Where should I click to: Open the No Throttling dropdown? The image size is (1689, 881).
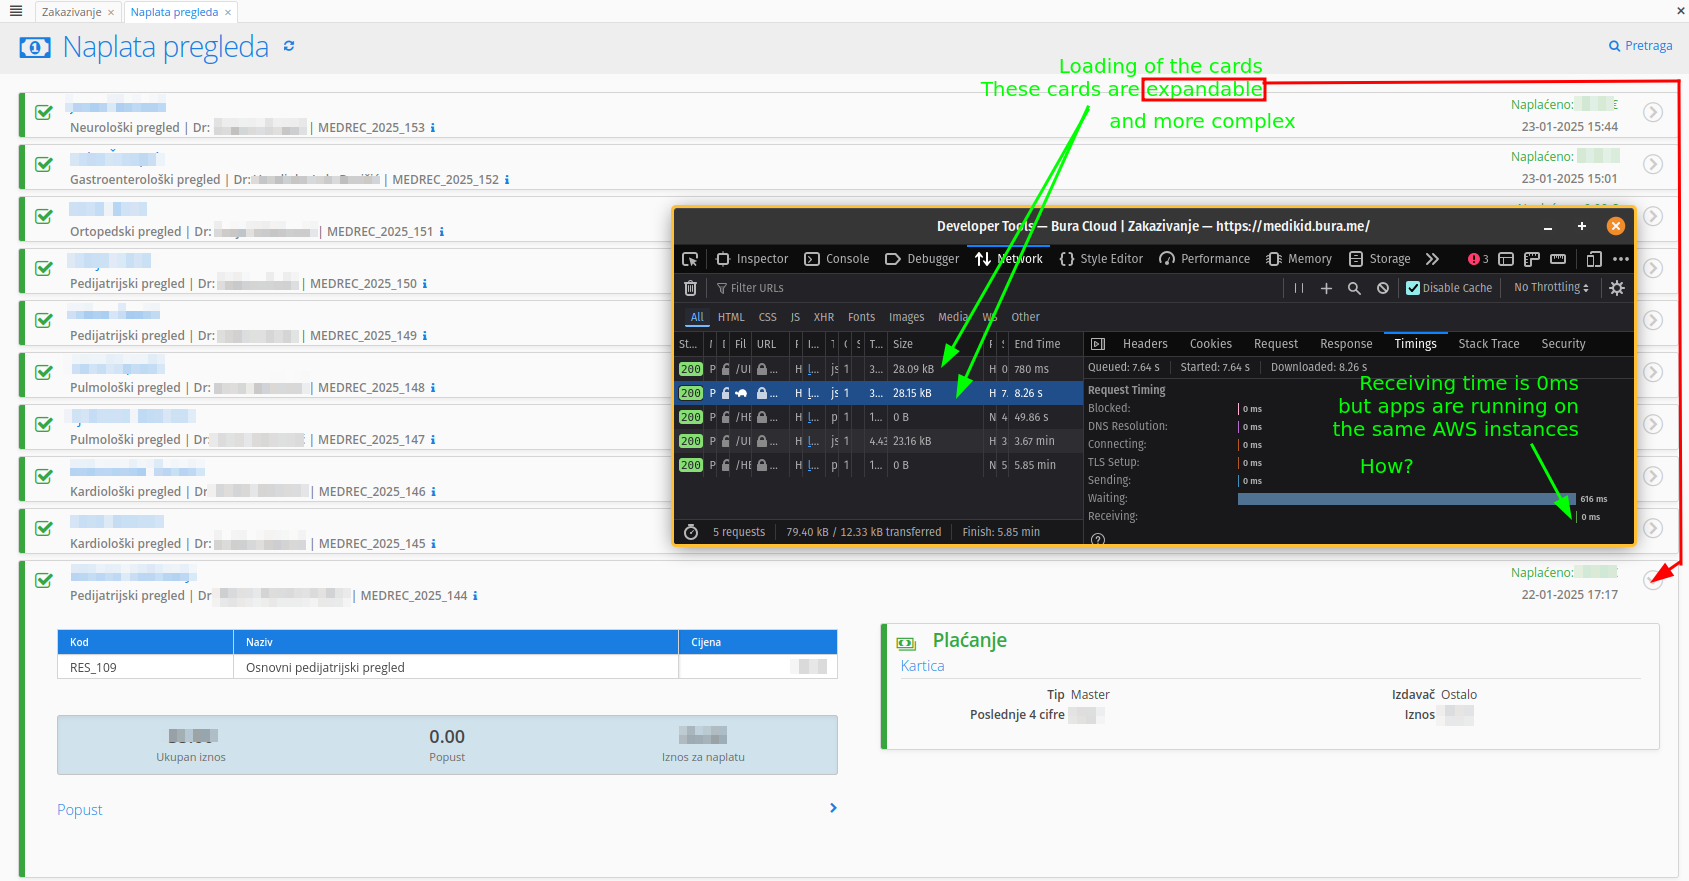(1551, 288)
